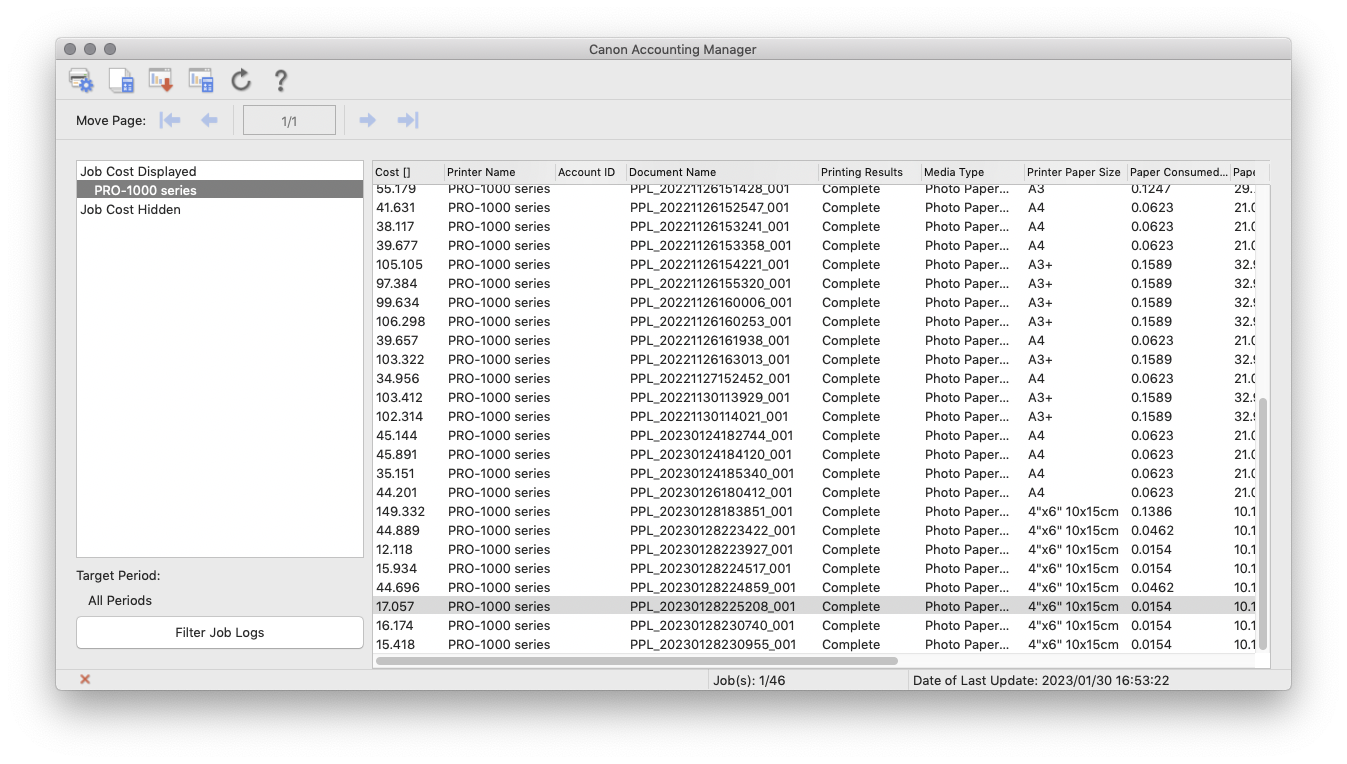This screenshot has height=764, width=1347.
Task: Sort by the Media Type column header
Action: (x=954, y=172)
